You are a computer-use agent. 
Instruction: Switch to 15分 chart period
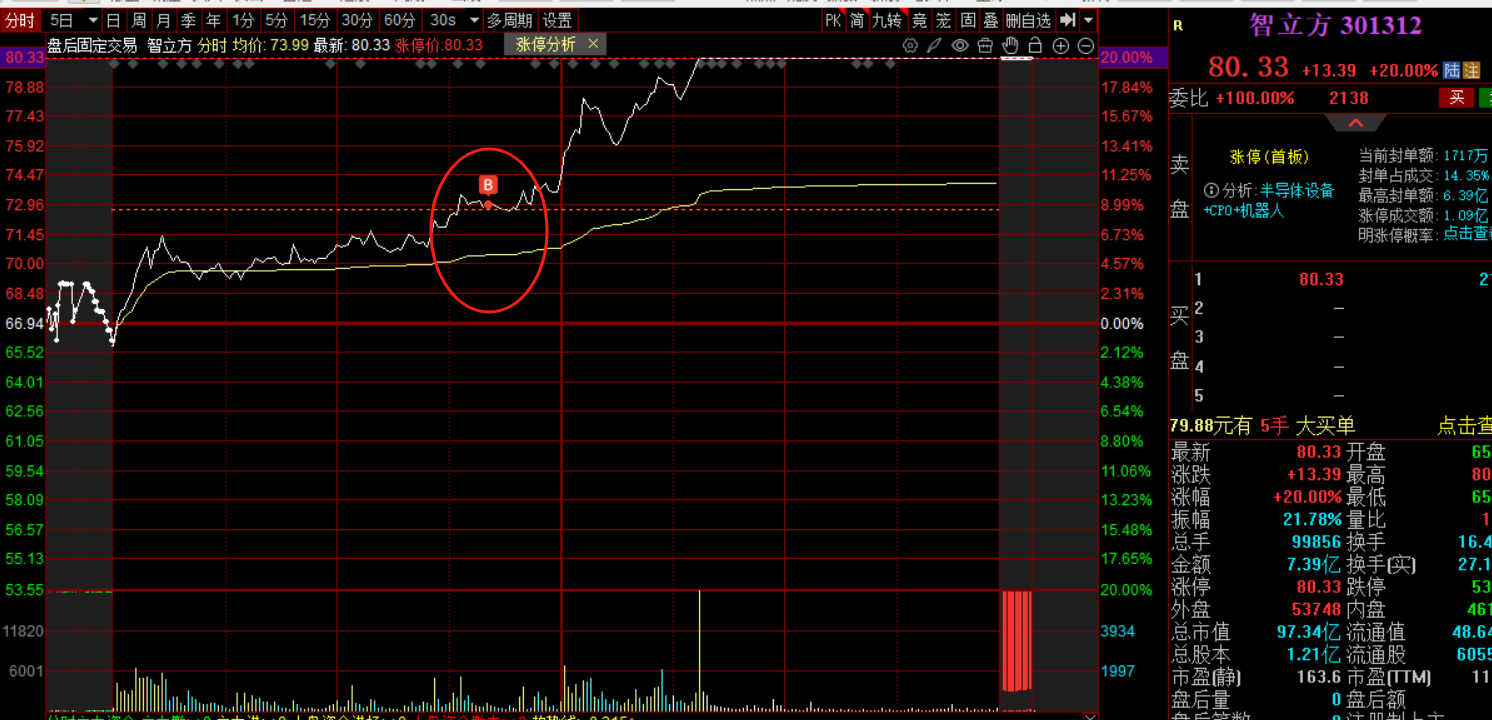tap(315, 20)
